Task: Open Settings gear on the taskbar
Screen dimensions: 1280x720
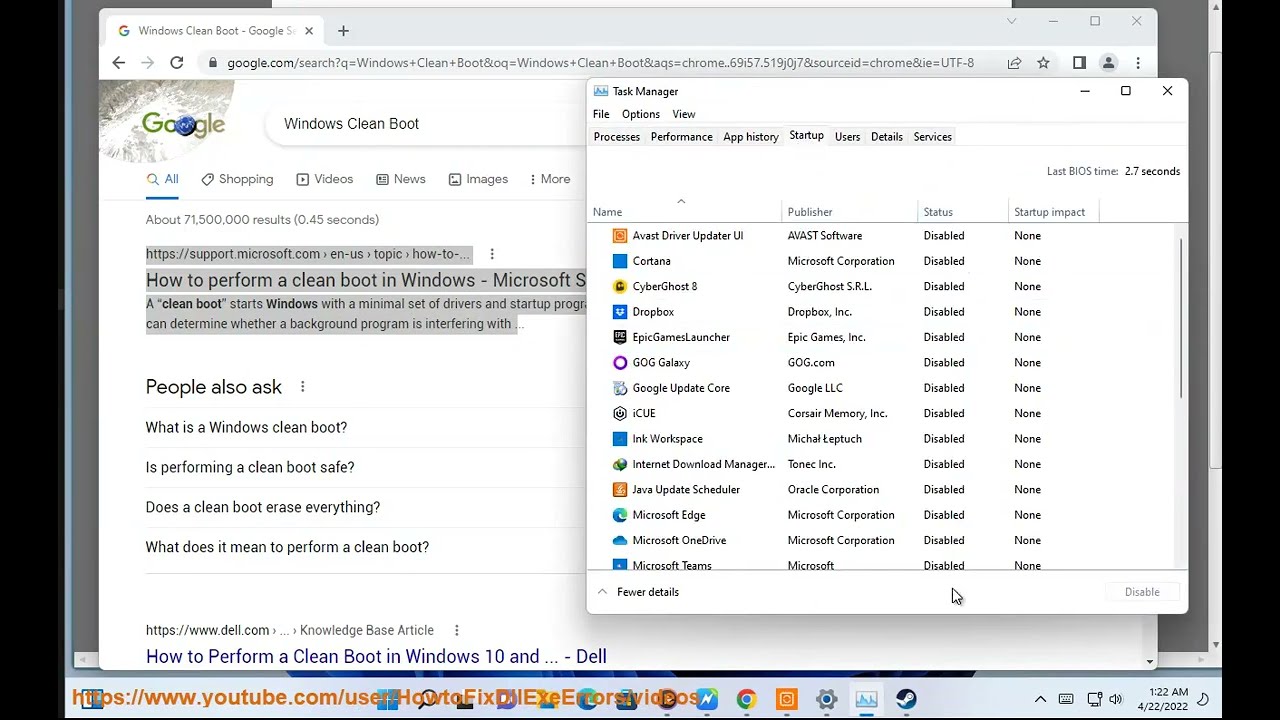Action: coord(826,699)
